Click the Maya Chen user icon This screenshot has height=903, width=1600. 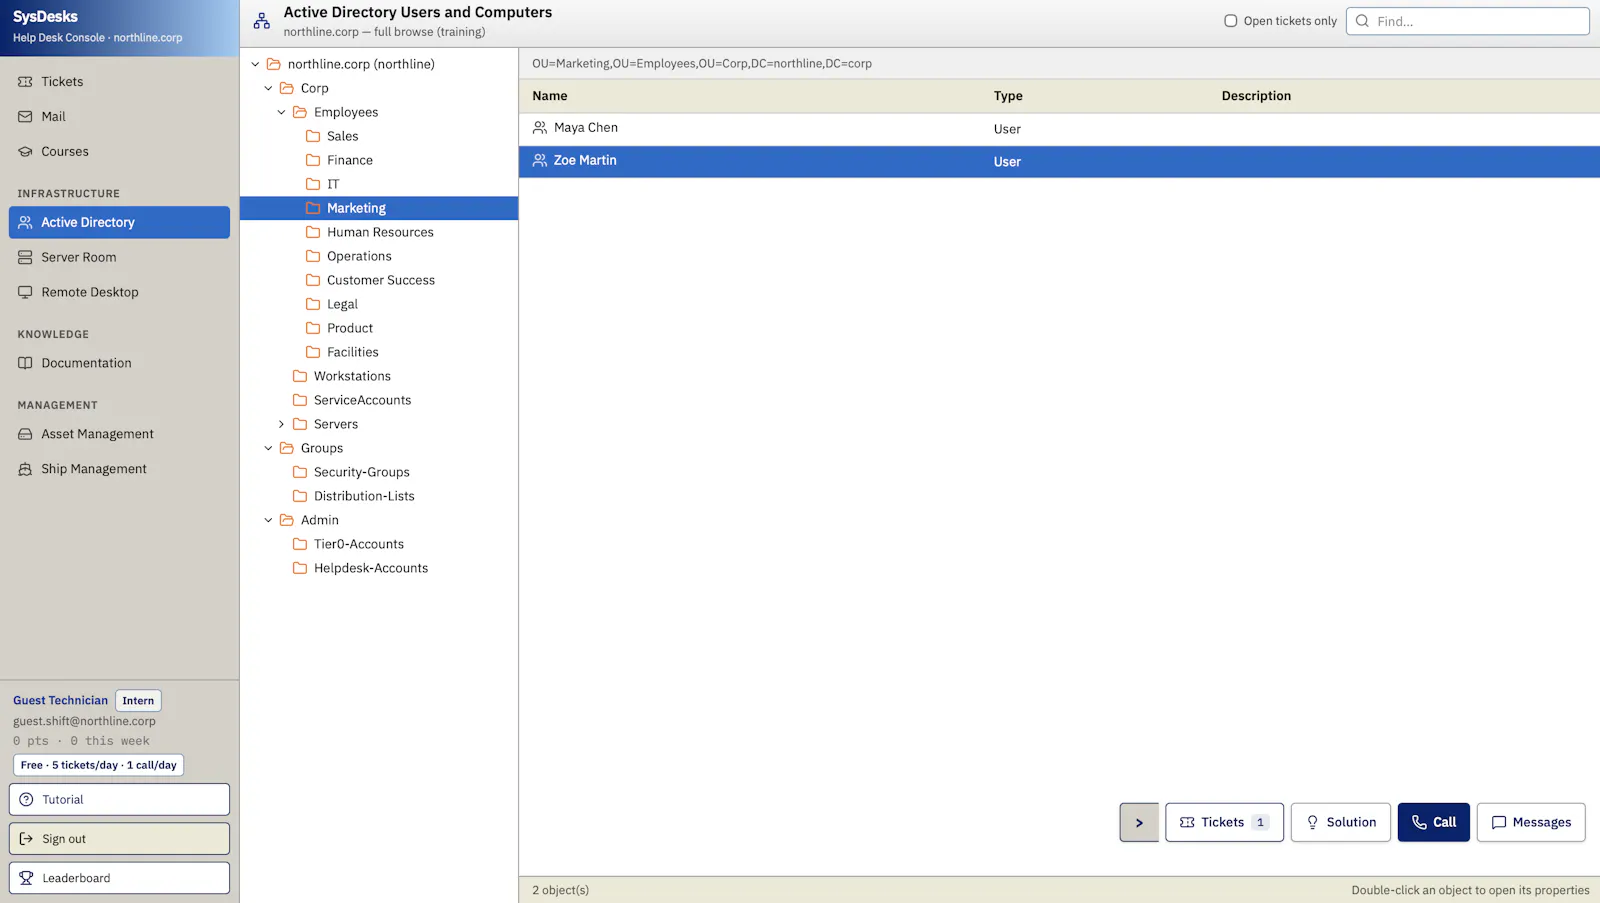[540, 128]
